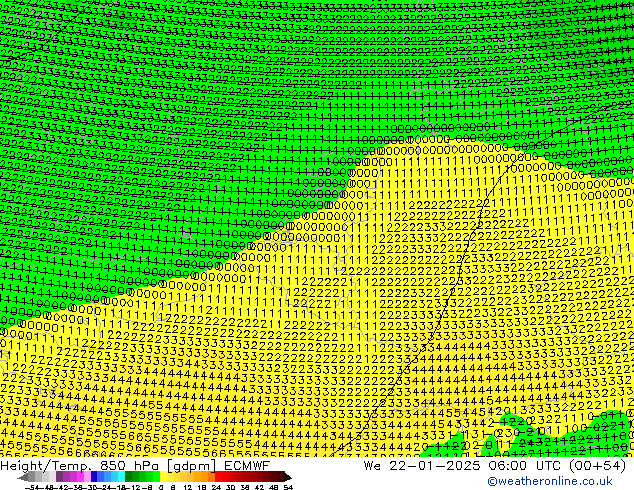Select the pure red legend color band

pos(218,476)
